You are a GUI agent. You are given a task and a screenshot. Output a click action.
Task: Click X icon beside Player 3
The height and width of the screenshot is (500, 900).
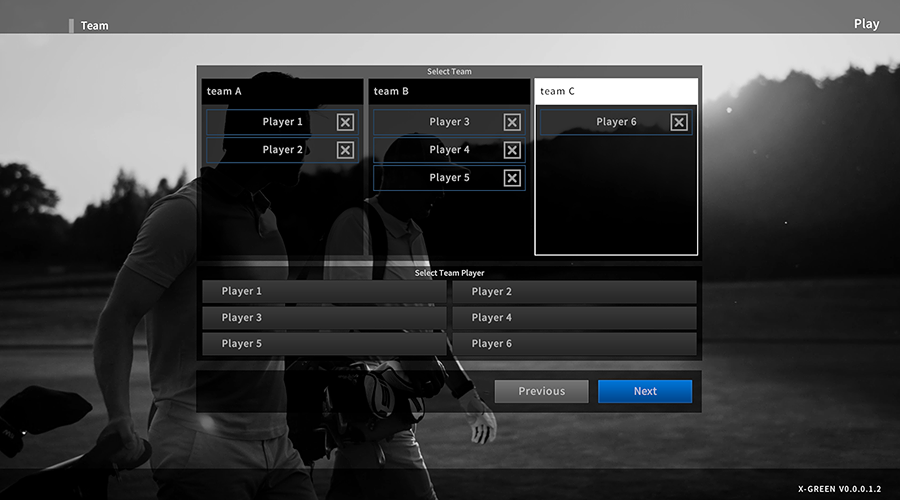click(512, 122)
